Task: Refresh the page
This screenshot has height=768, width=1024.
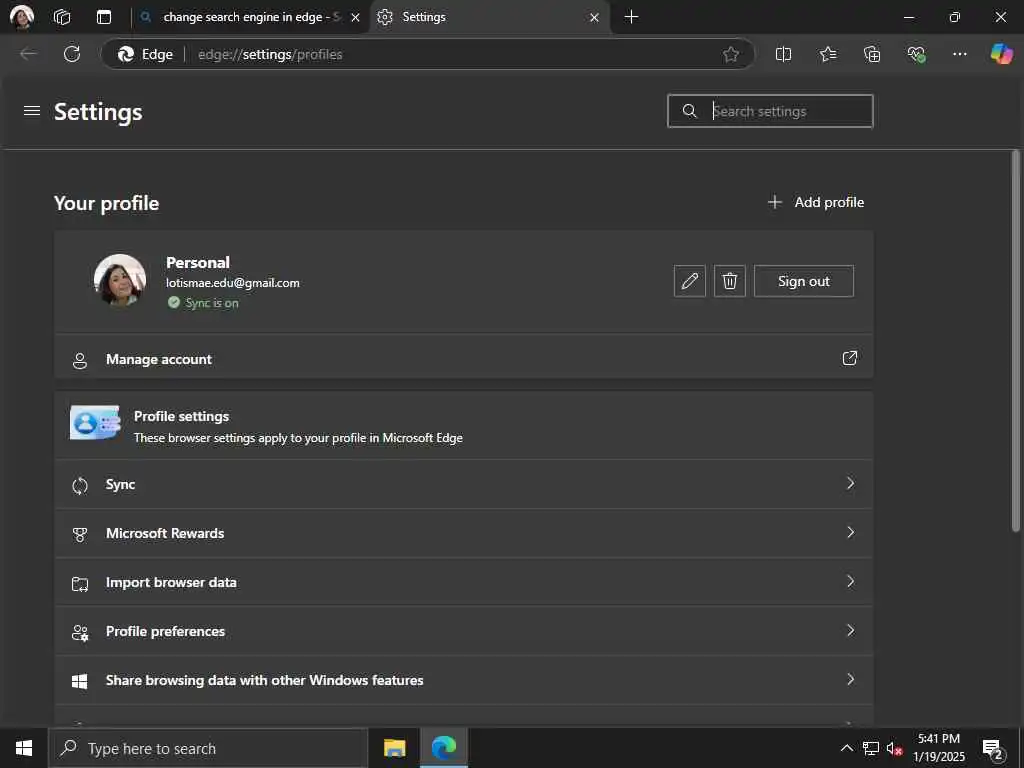Action: tap(72, 54)
